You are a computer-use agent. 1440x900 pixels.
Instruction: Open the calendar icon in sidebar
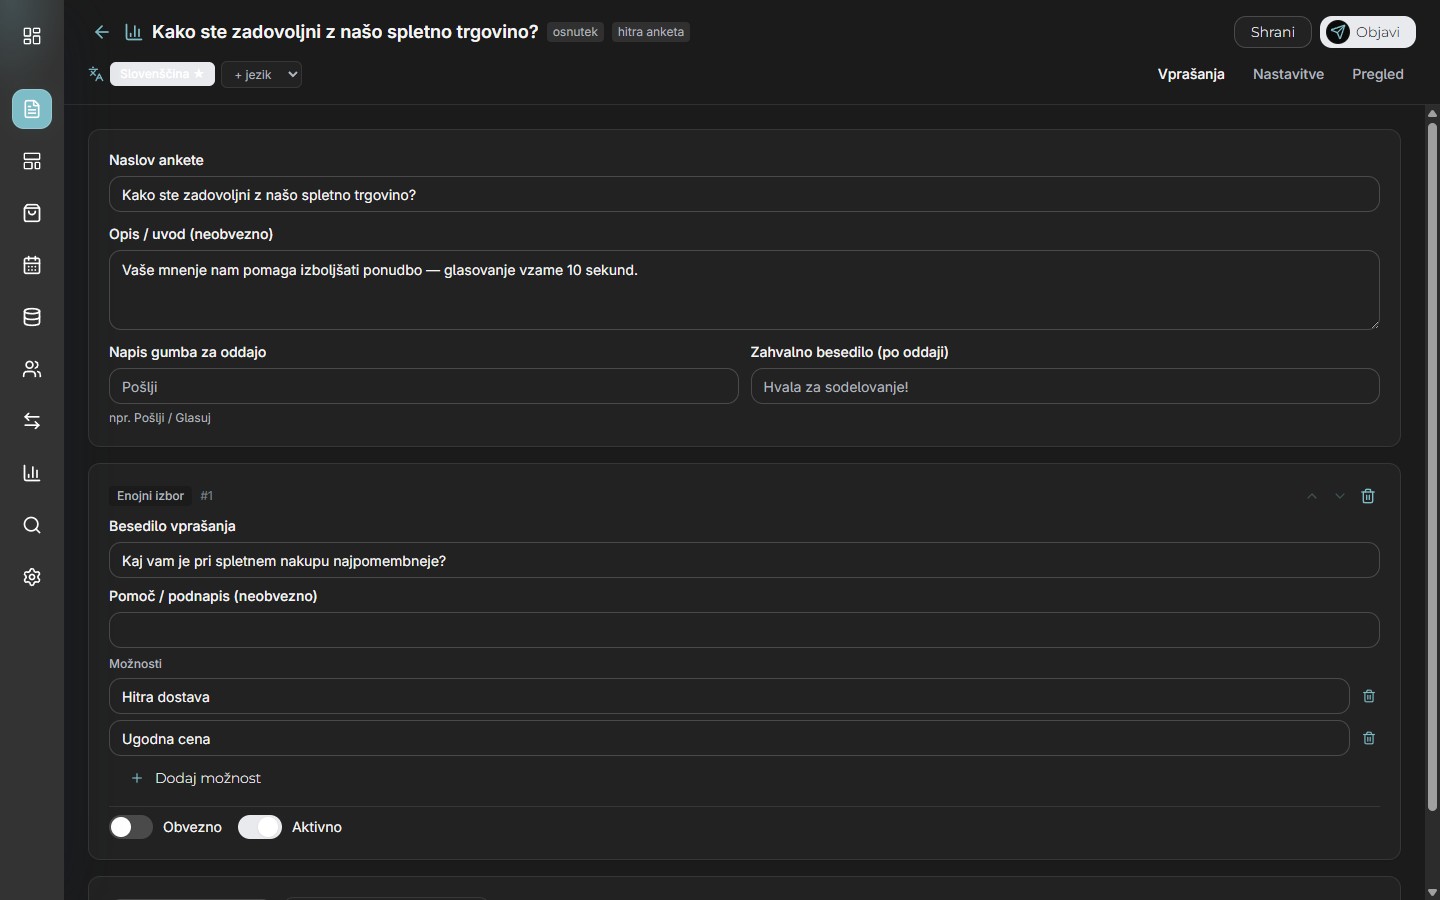32,265
